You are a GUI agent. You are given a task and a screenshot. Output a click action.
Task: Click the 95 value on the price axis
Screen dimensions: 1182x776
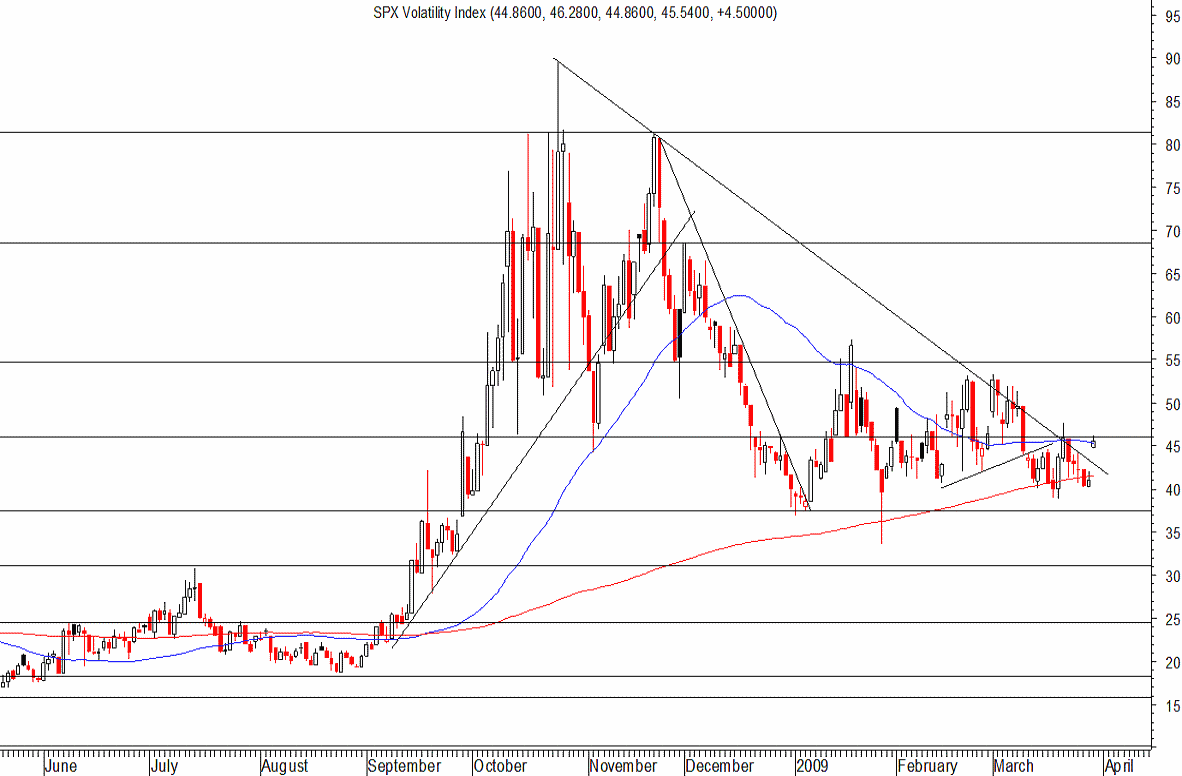1167,16
